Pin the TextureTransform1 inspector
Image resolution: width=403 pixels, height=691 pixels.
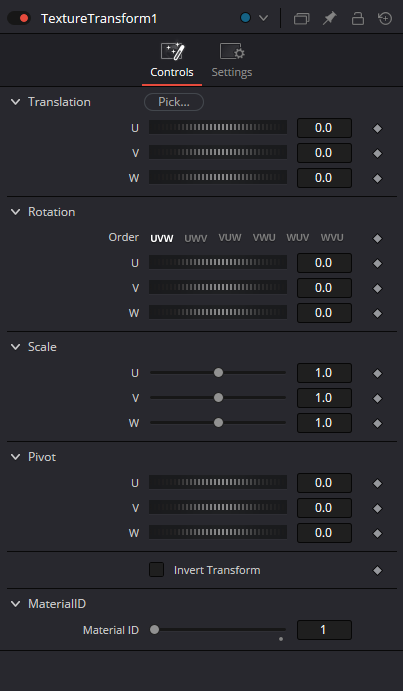[329, 19]
